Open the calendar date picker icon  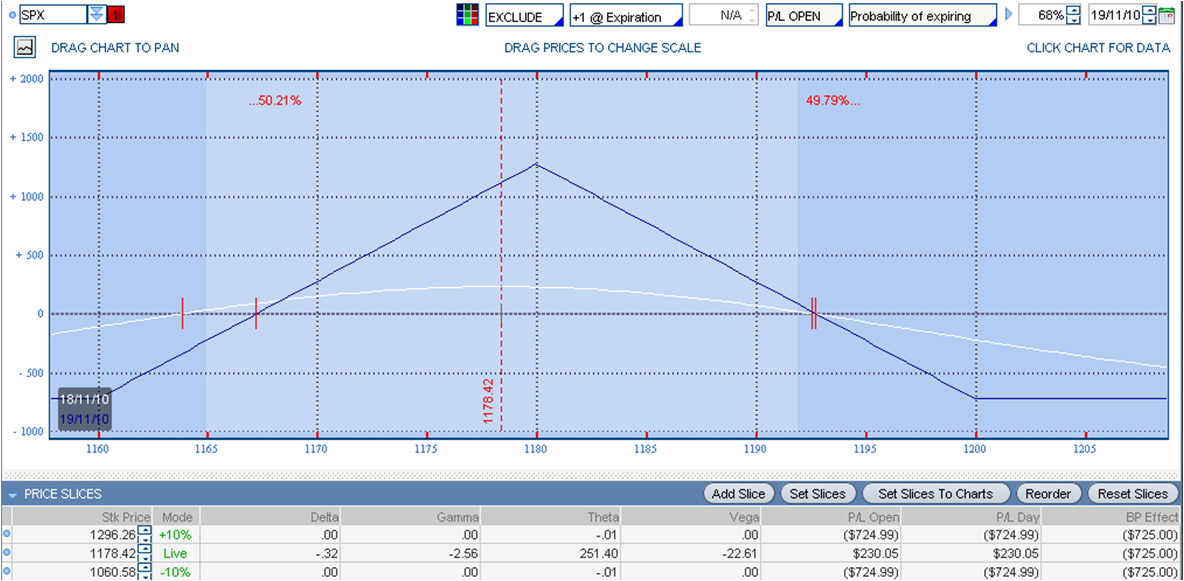[1165, 15]
